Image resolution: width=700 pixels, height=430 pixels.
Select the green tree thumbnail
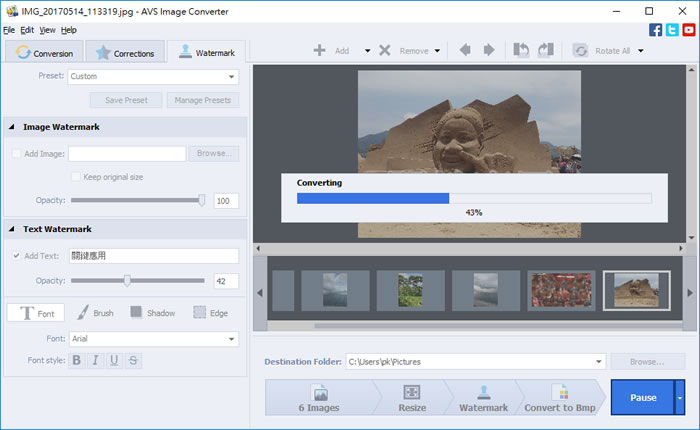click(410, 290)
